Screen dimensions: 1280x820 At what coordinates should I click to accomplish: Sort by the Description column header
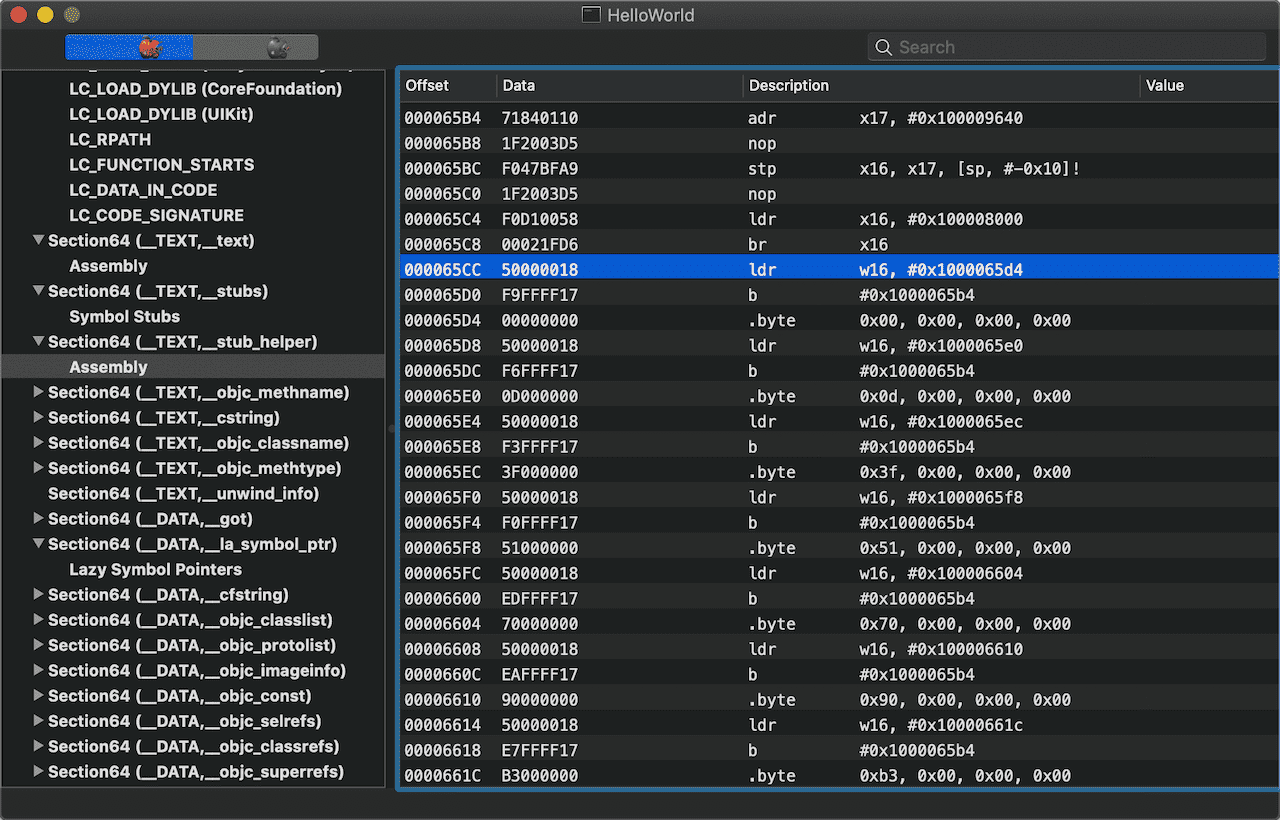coord(941,86)
